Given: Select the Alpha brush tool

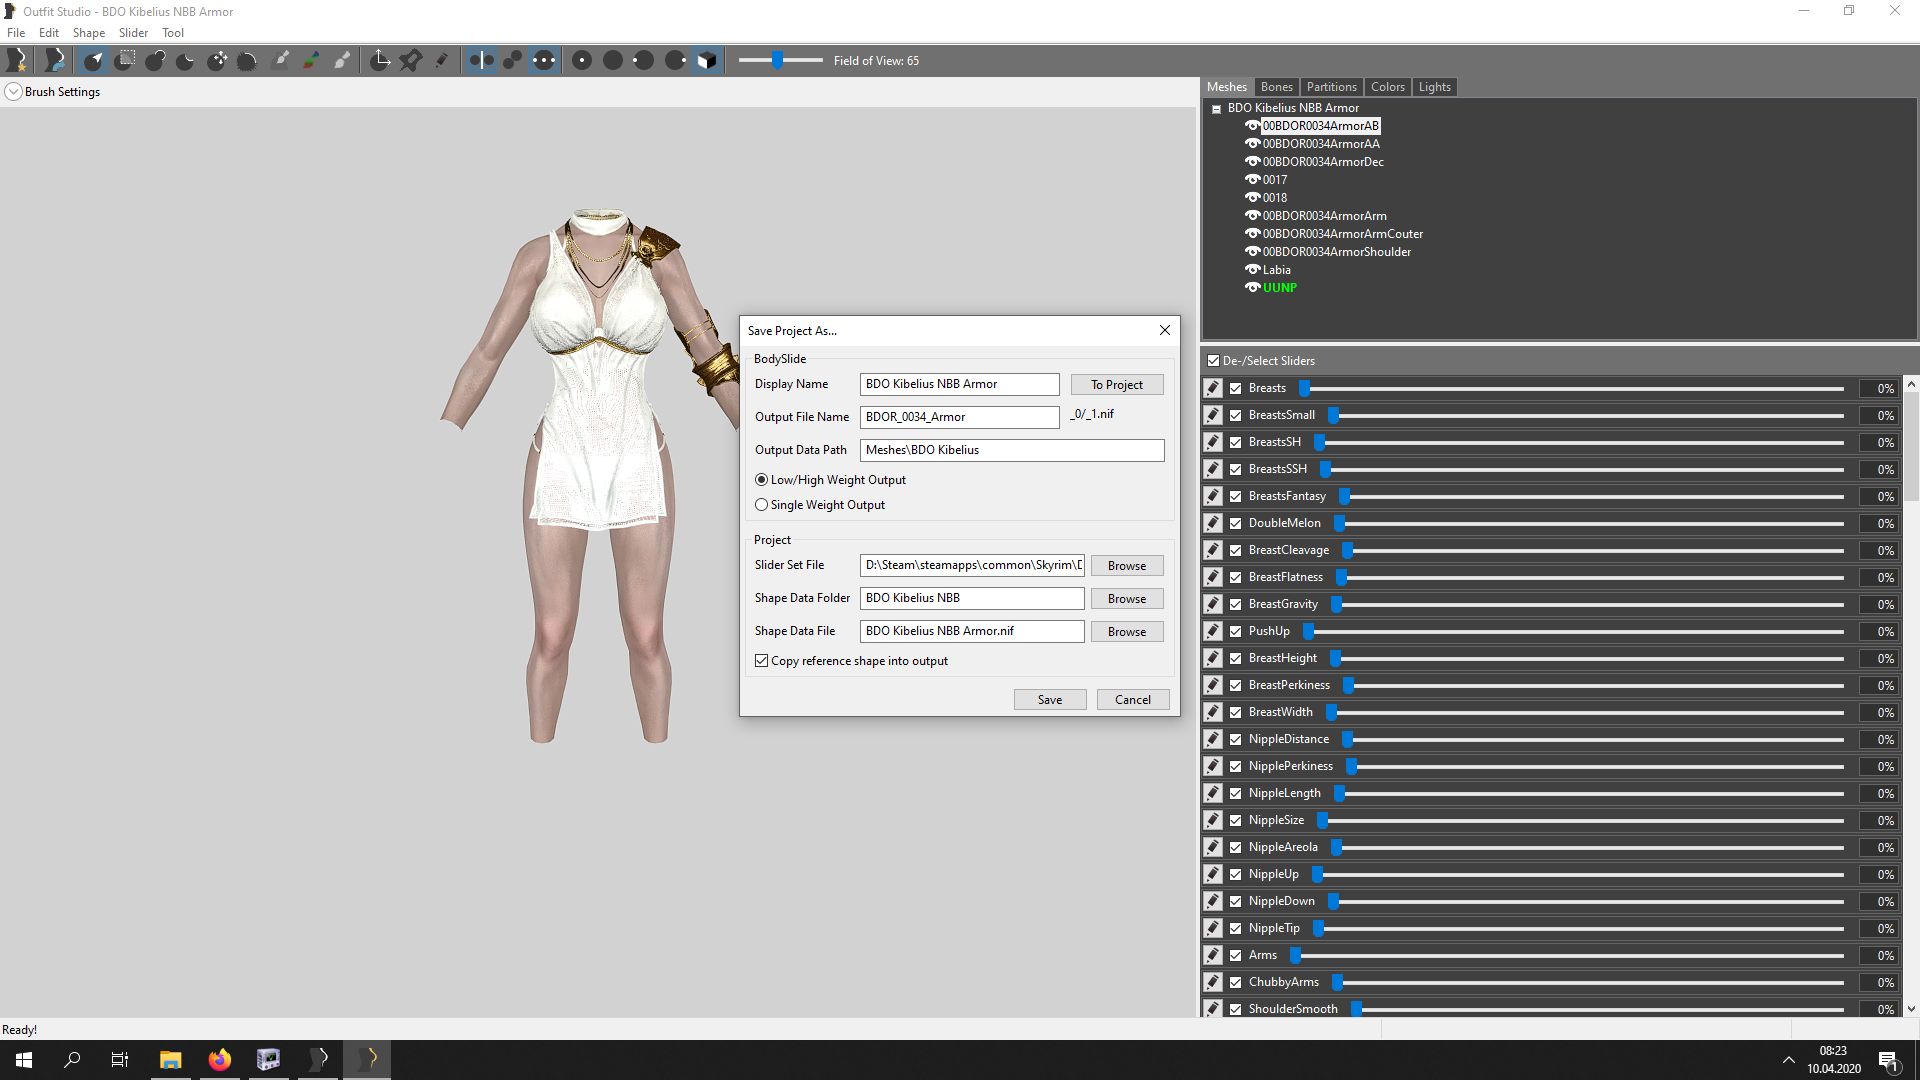Looking at the screenshot, I should (x=342, y=60).
